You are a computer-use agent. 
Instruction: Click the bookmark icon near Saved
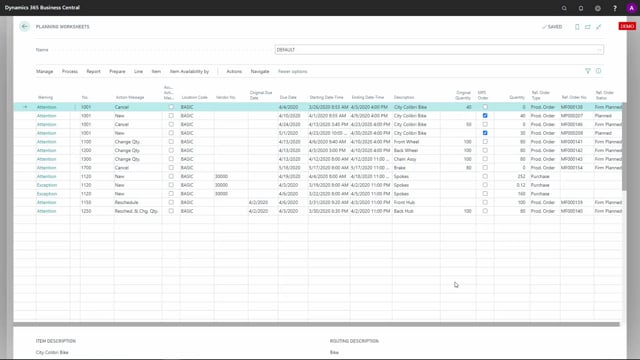pyautogui.click(x=577, y=27)
